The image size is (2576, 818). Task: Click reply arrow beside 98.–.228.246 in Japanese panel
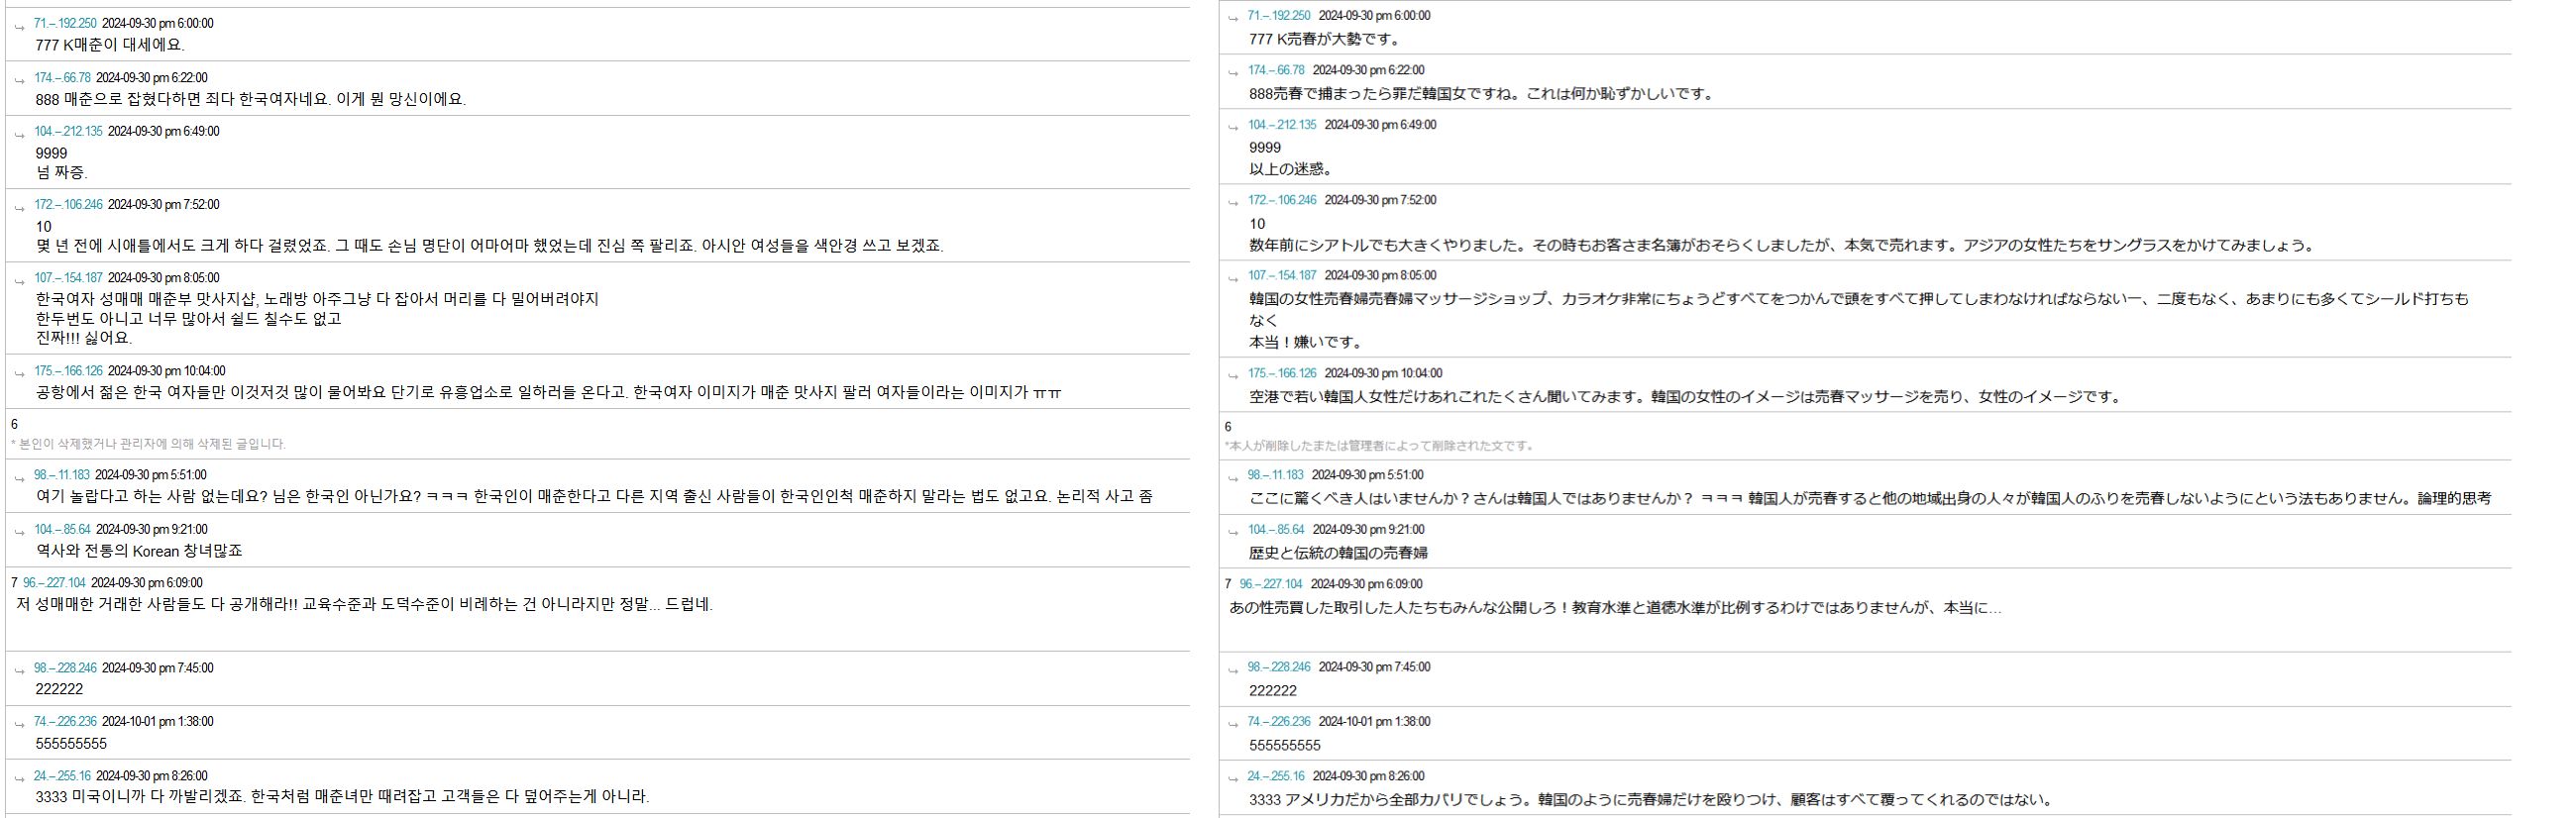(x=1233, y=670)
